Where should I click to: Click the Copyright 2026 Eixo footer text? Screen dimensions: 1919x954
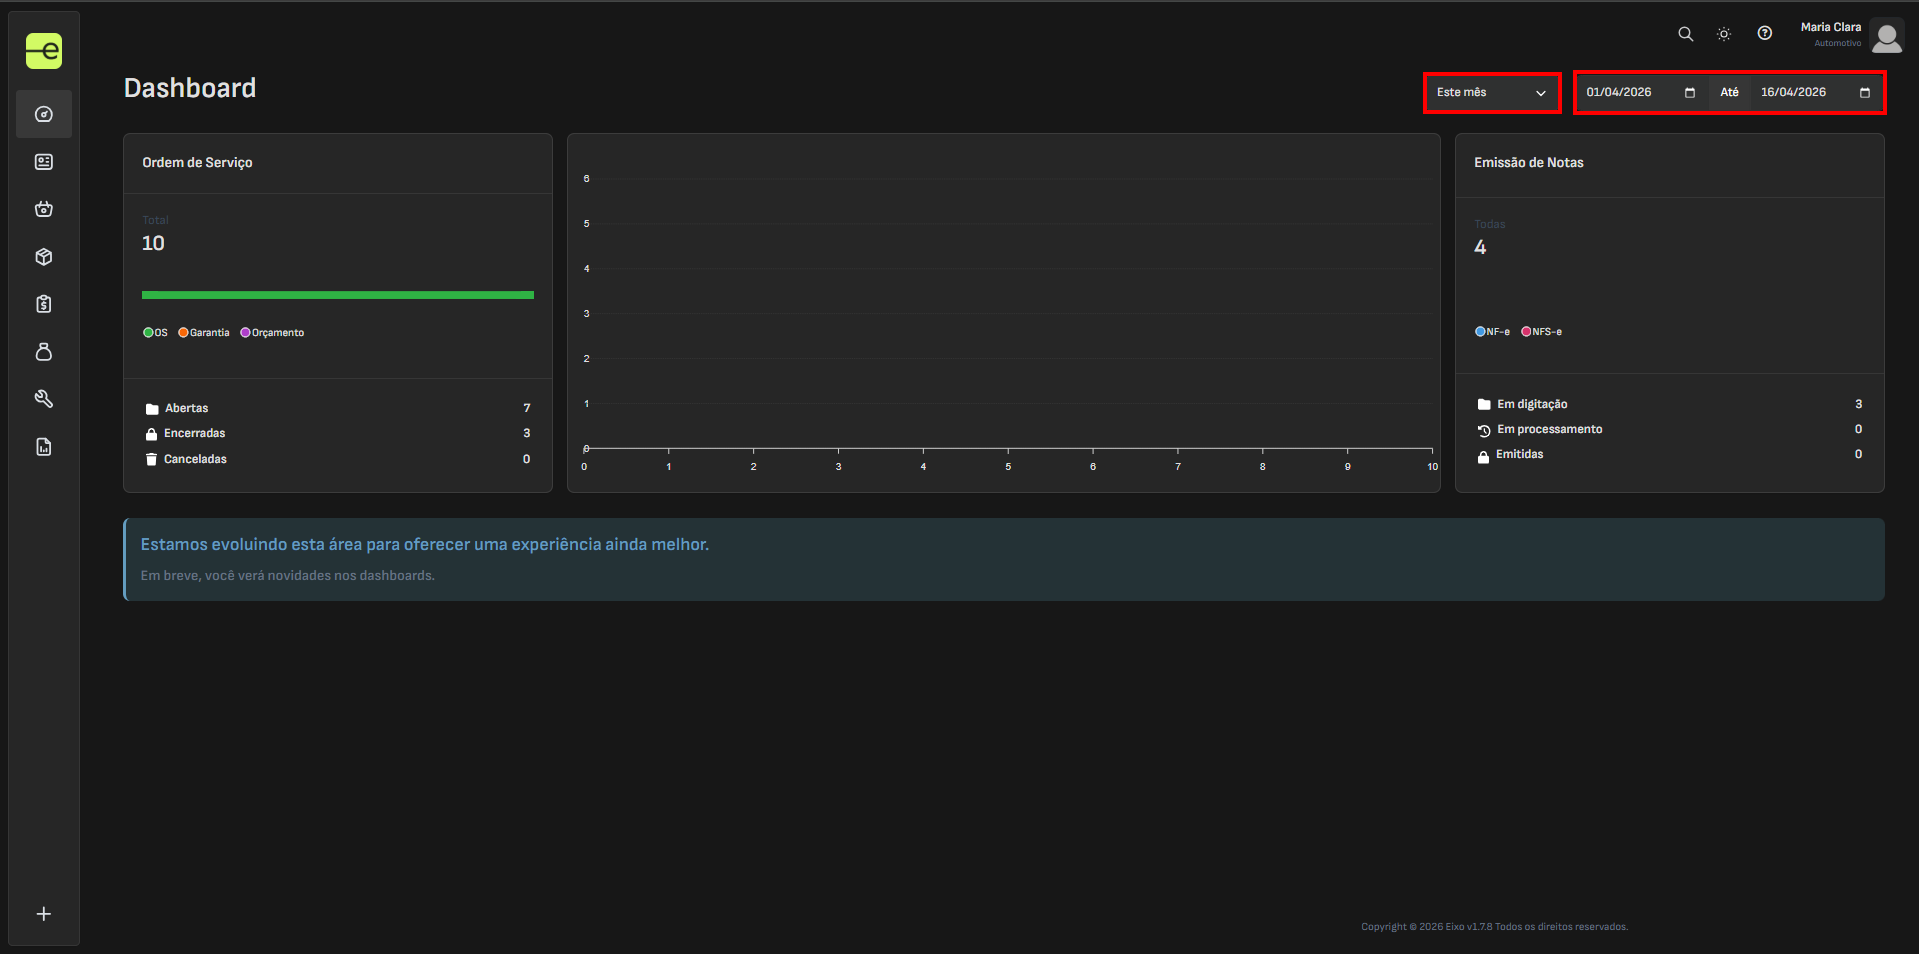pyautogui.click(x=1494, y=927)
